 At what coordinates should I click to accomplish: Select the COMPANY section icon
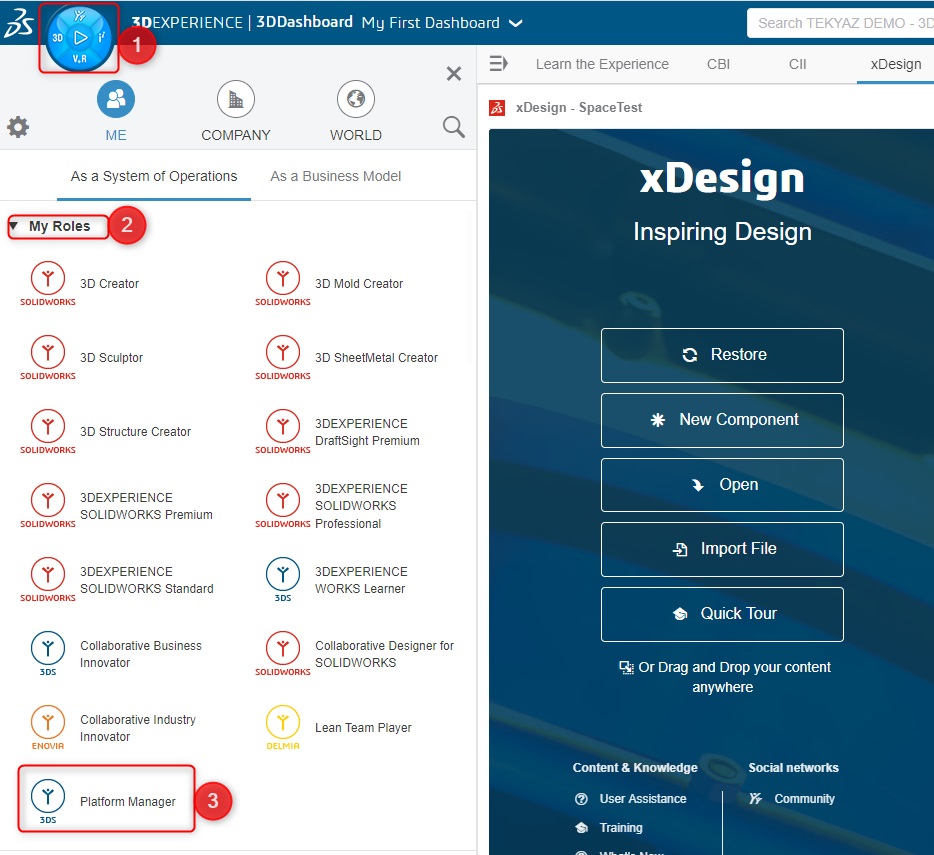tap(235, 99)
